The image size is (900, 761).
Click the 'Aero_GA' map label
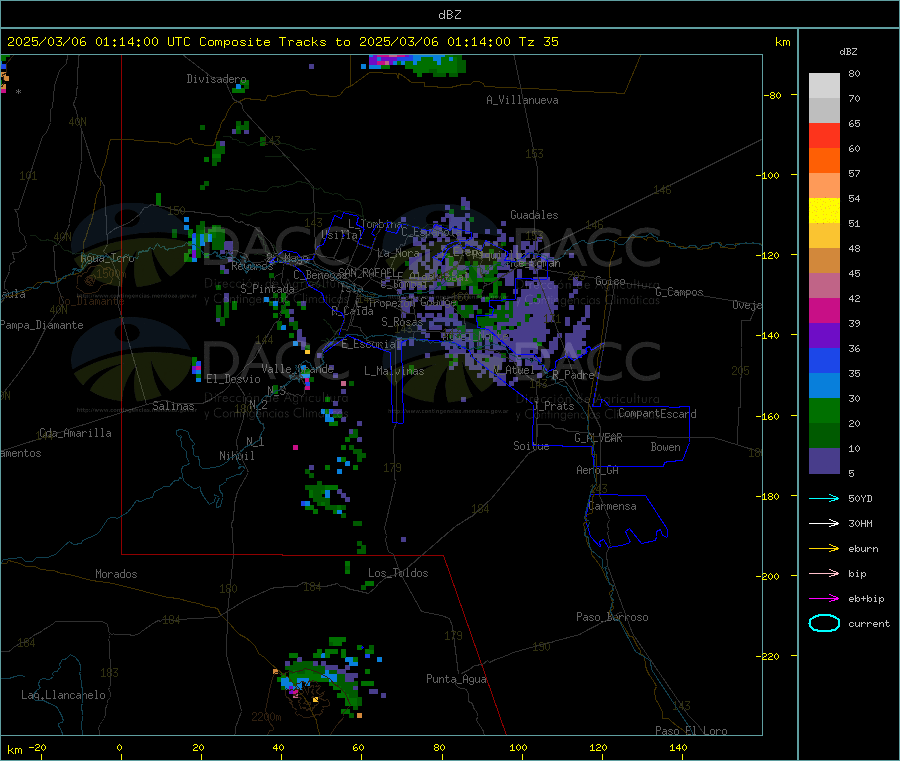click(x=598, y=470)
